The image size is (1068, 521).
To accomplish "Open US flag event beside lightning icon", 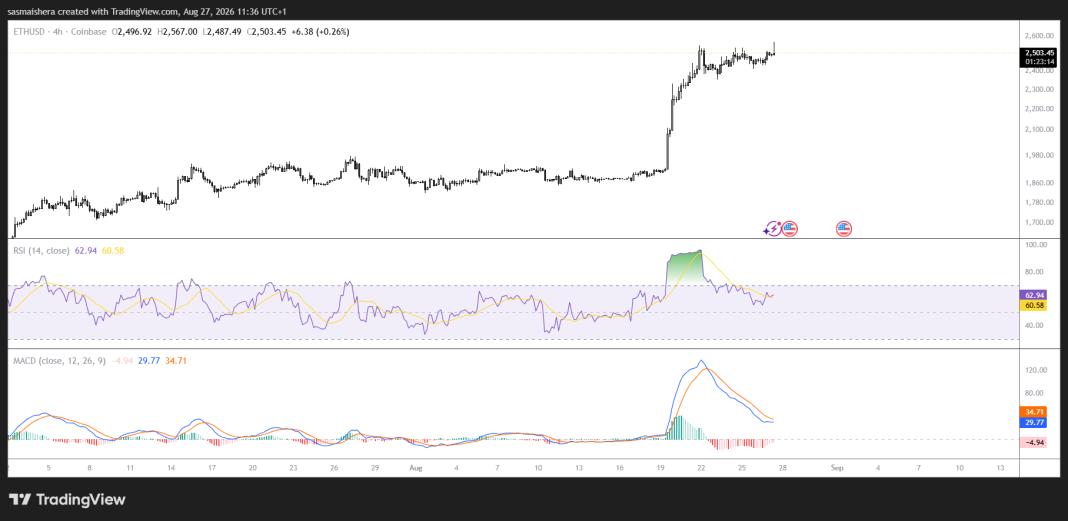I will (789, 229).
